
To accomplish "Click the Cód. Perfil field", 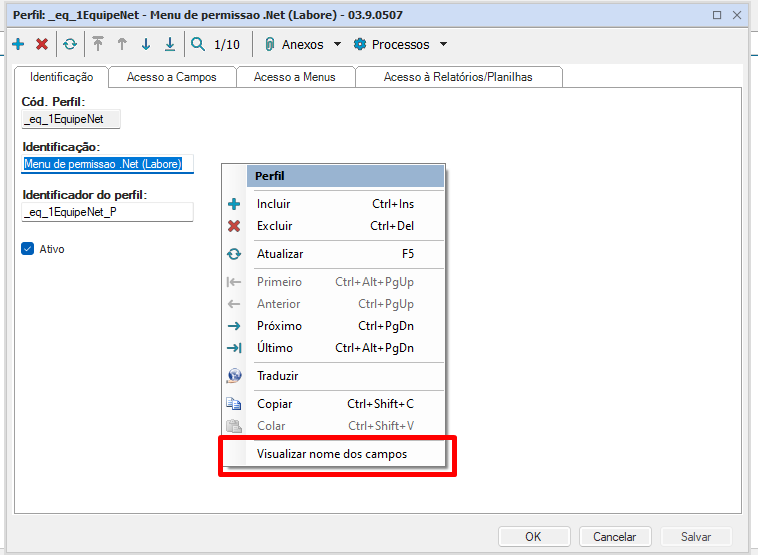I will tap(71, 119).
